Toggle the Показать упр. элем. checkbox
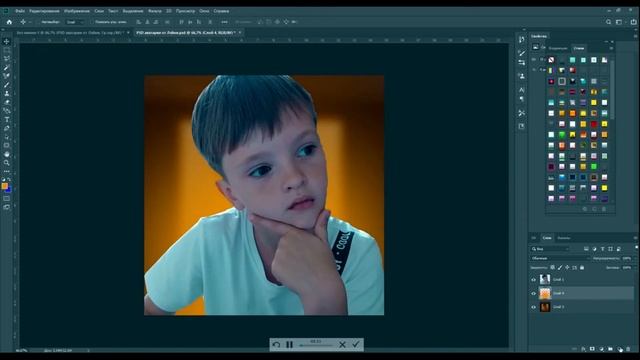This screenshot has width=640, height=360. (92, 22)
